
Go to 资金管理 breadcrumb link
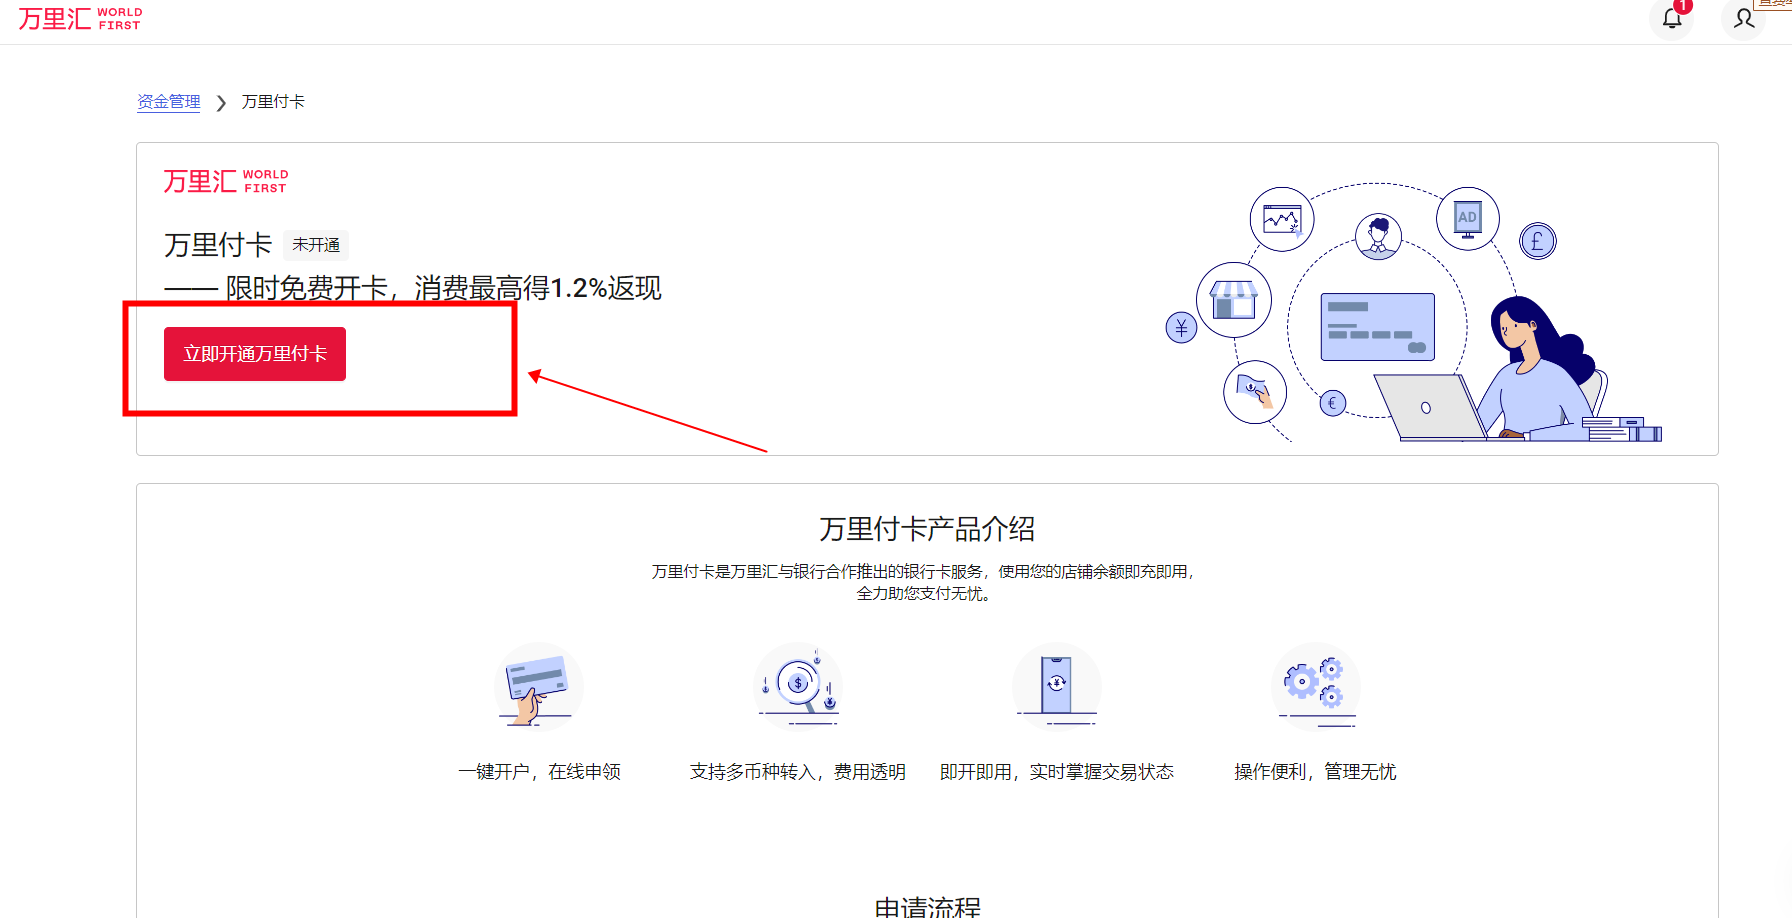pos(168,102)
